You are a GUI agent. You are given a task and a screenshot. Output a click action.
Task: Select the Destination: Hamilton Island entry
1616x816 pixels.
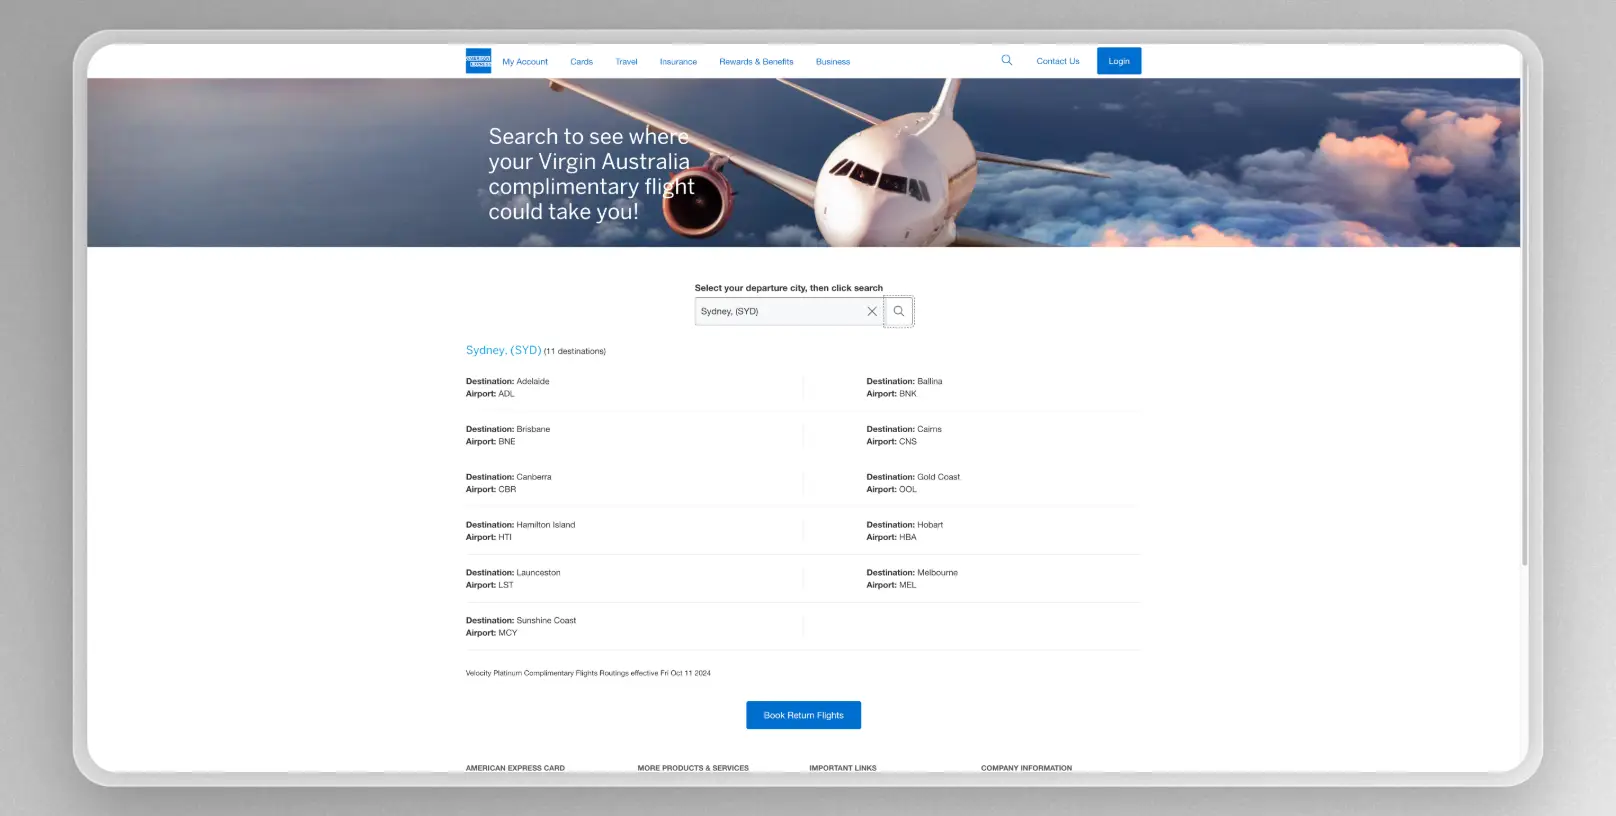[x=520, y=525]
